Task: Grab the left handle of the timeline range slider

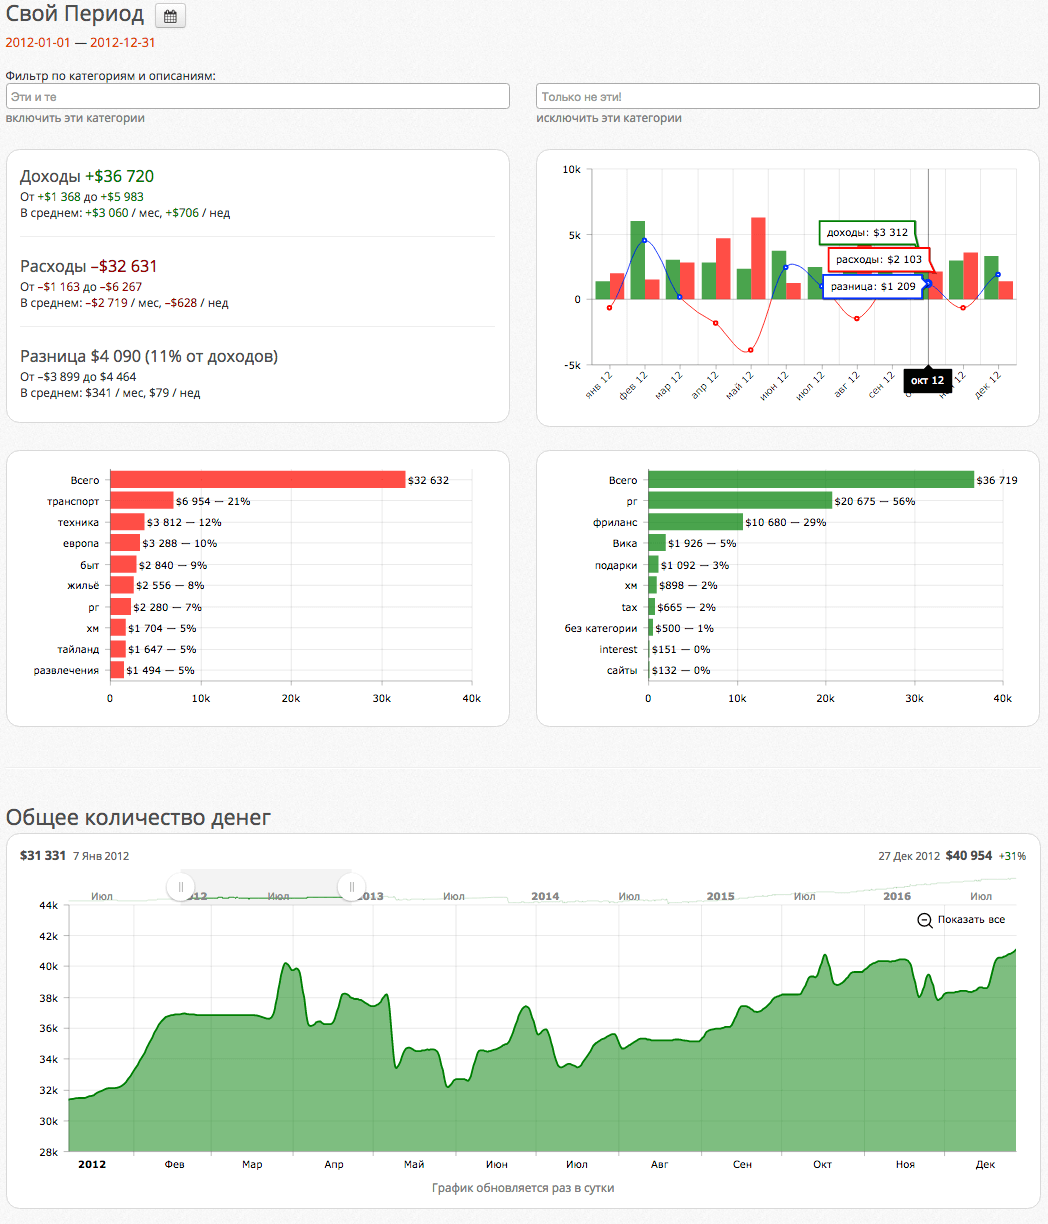Action: pyautogui.click(x=180, y=886)
